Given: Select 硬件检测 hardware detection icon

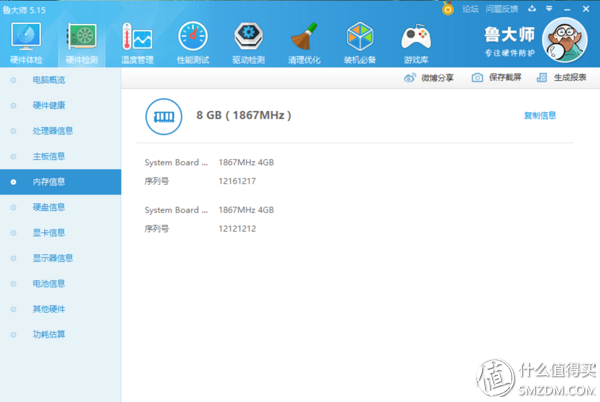Looking at the screenshot, I should tap(82, 37).
